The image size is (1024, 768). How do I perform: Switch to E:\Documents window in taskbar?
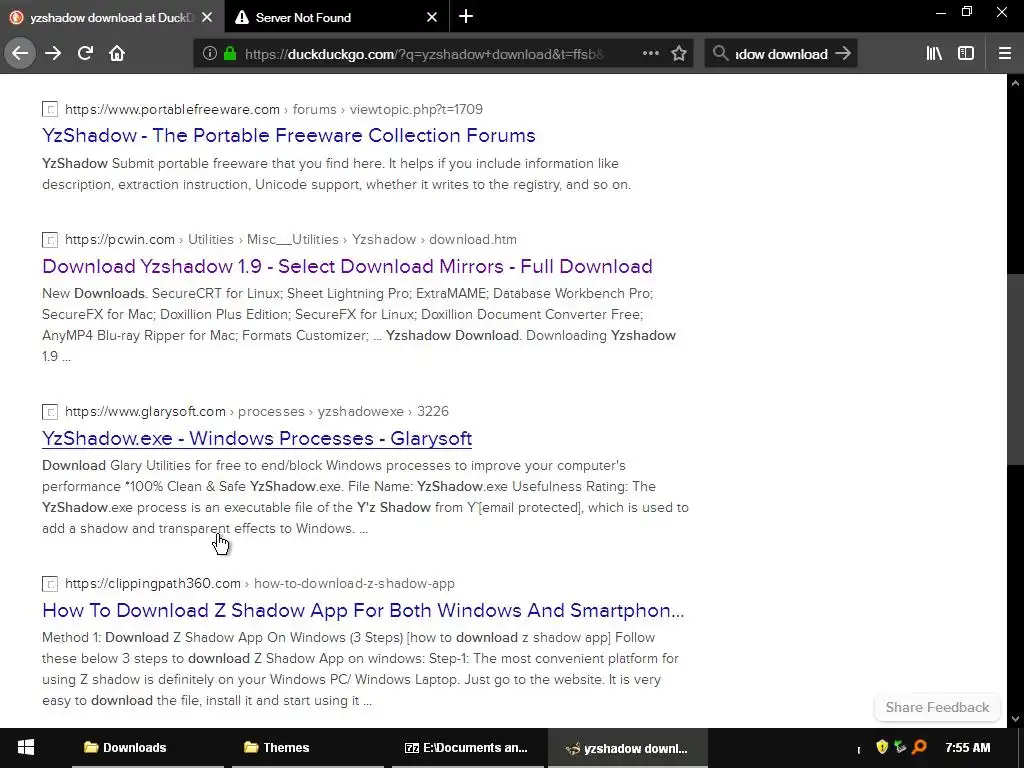[x=468, y=748]
